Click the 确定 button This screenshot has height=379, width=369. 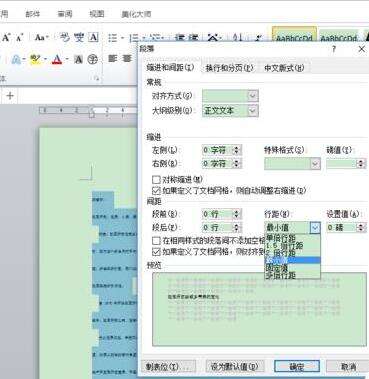click(297, 367)
